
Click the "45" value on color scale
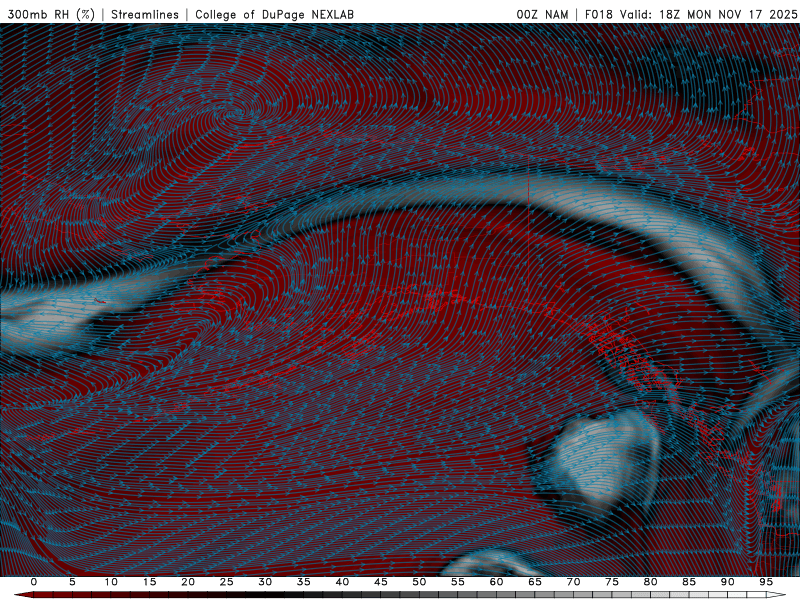381,582
